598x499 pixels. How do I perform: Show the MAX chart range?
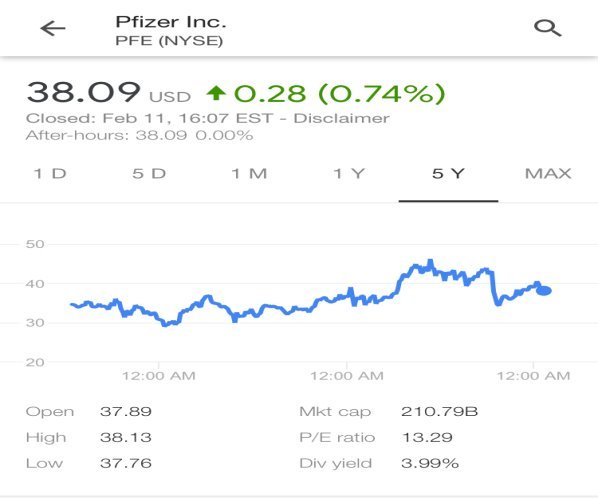[x=548, y=174]
